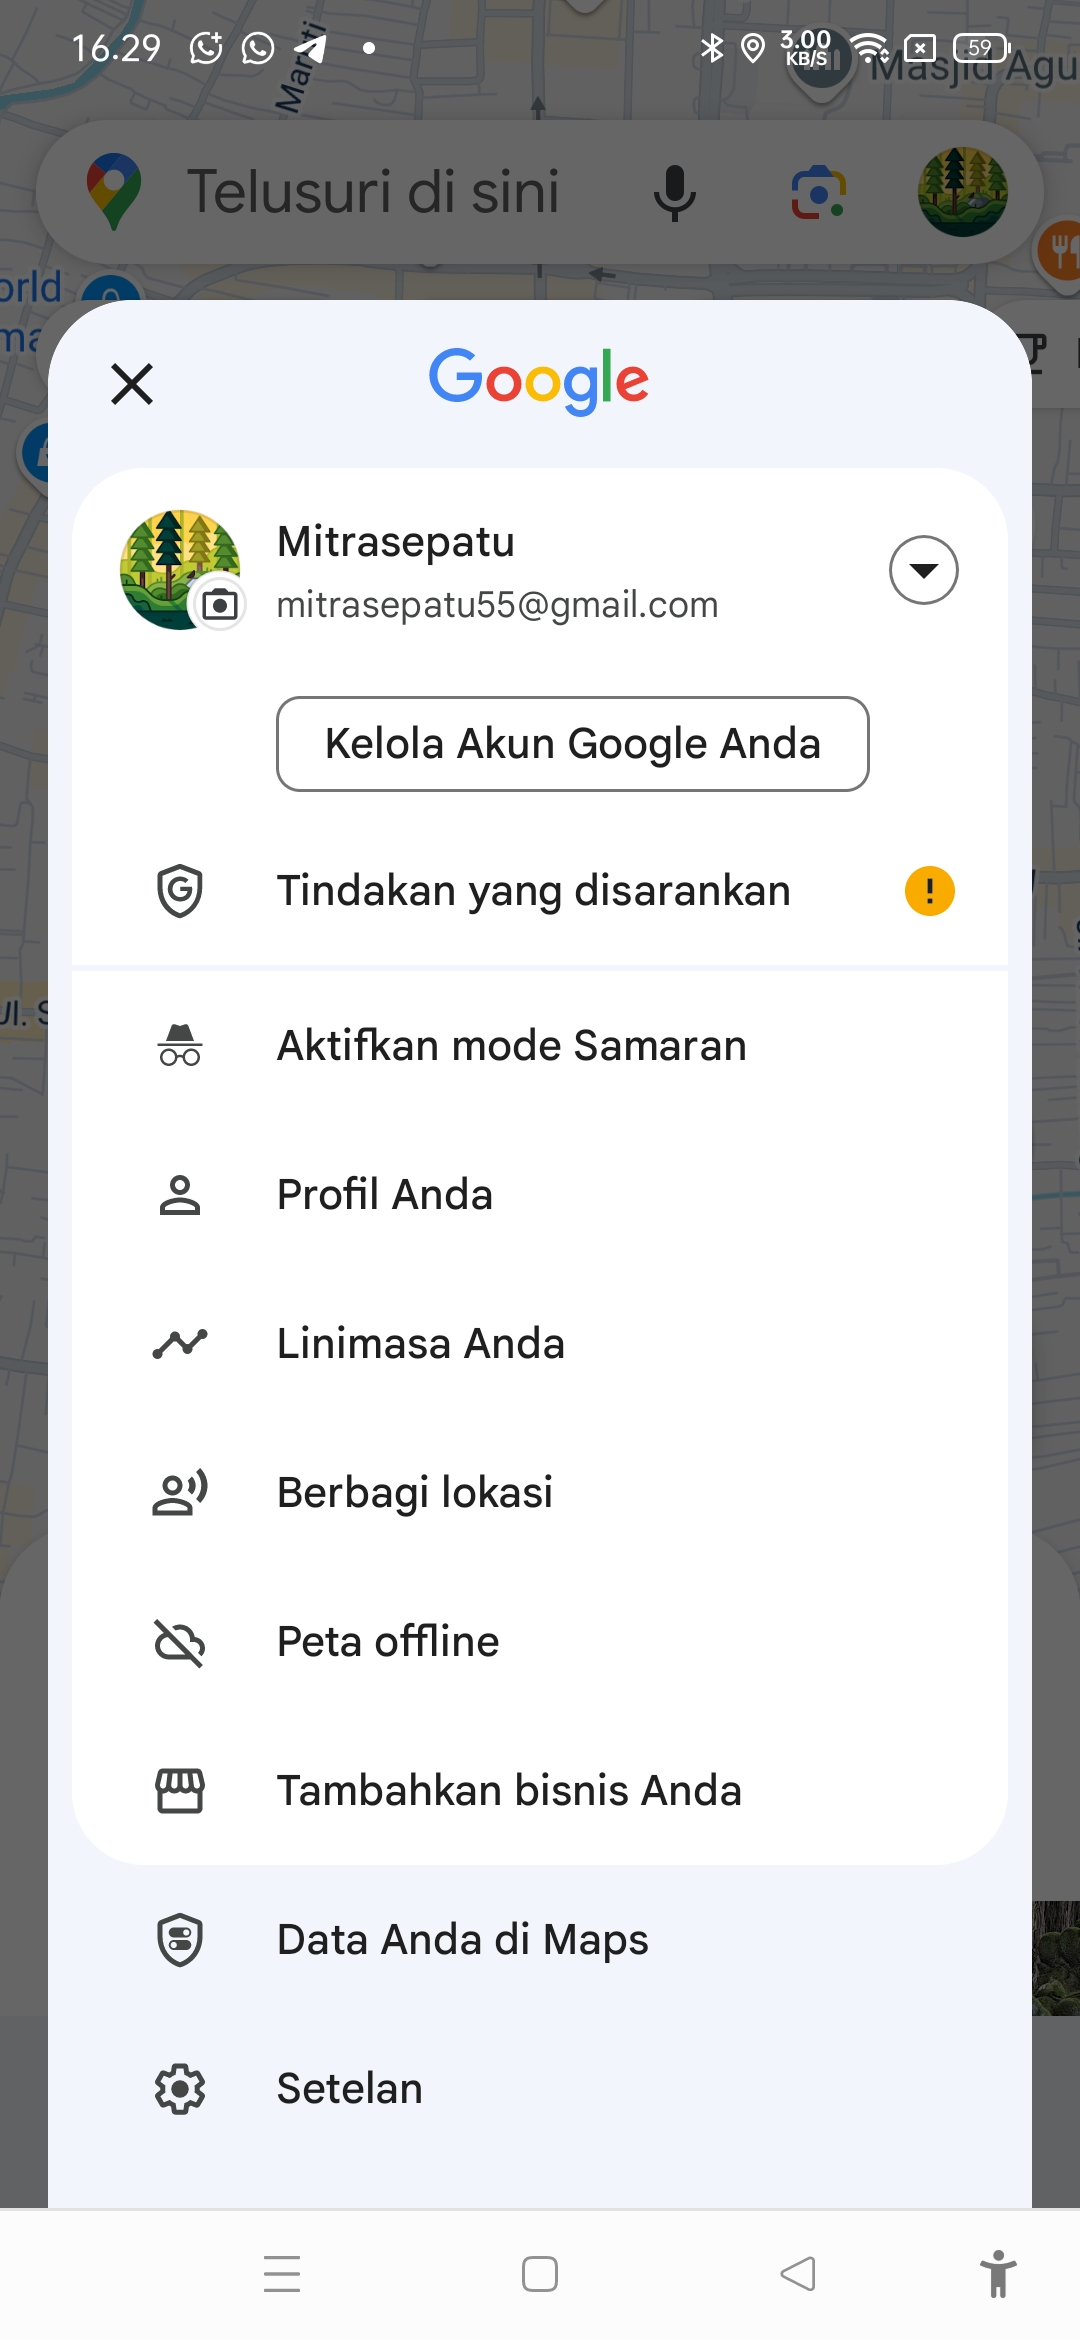Select Berbagi lokasi
The height and width of the screenshot is (2340, 1080).
pos(540,1493)
